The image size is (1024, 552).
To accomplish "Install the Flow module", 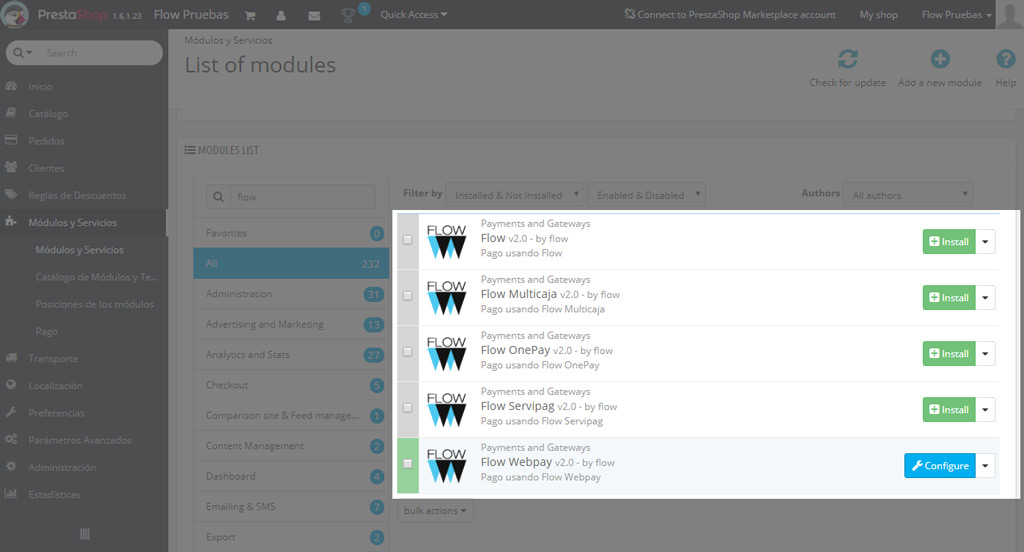I will 949,242.
